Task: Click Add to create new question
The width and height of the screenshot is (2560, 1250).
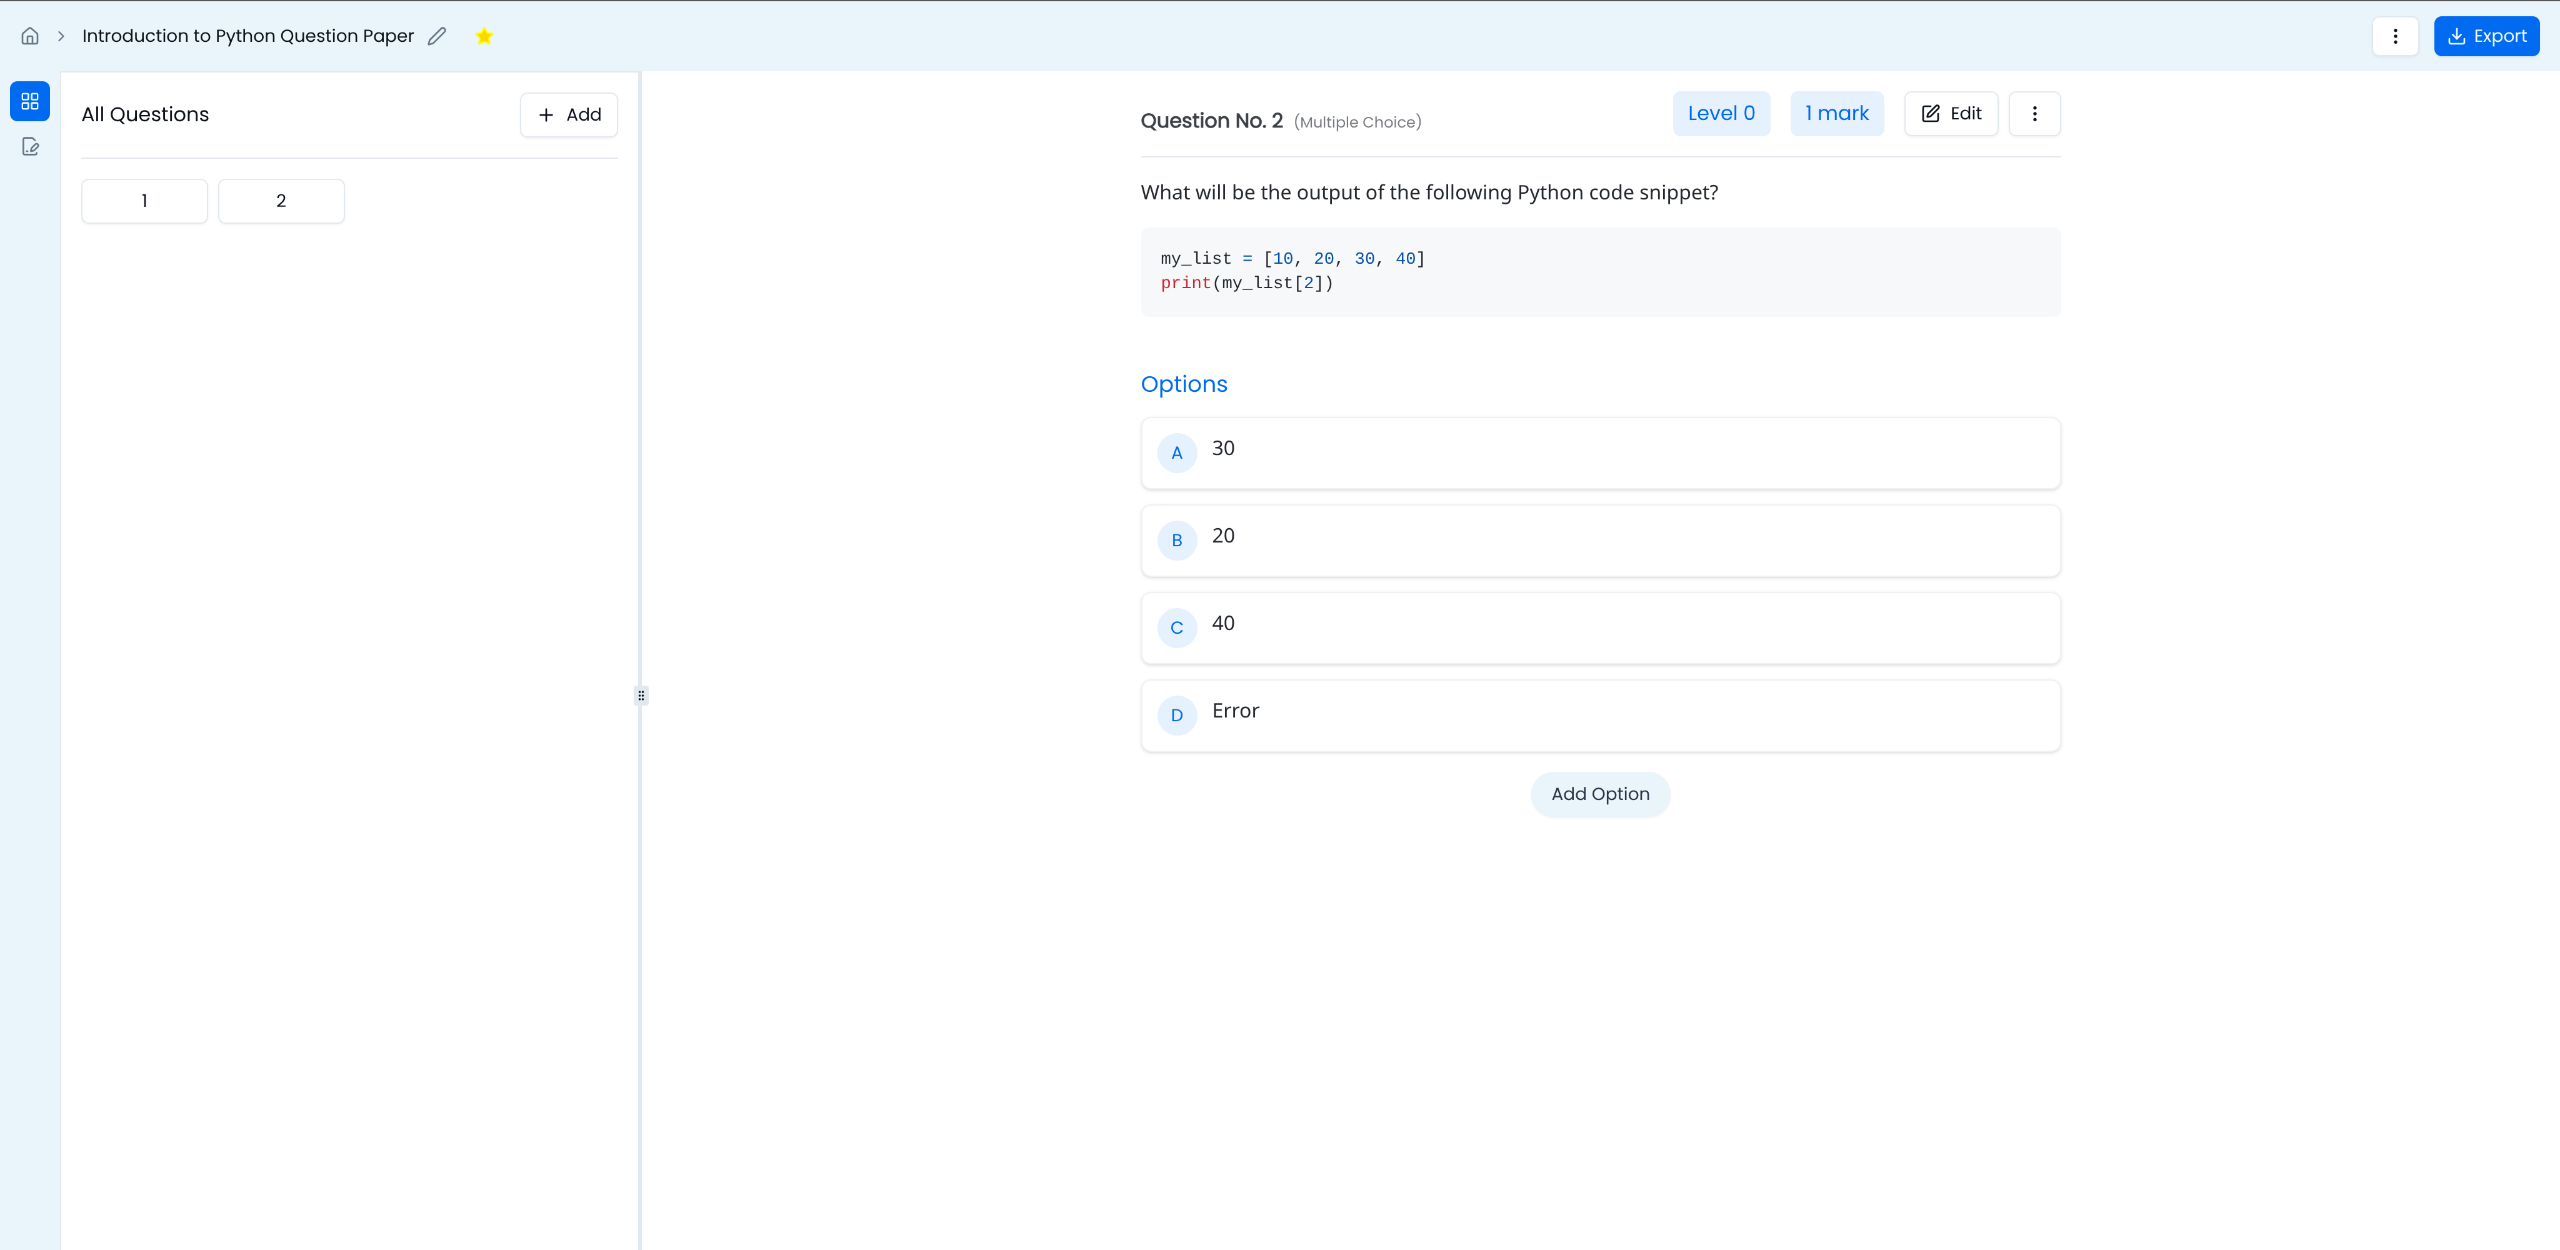Action: (569, 115)
